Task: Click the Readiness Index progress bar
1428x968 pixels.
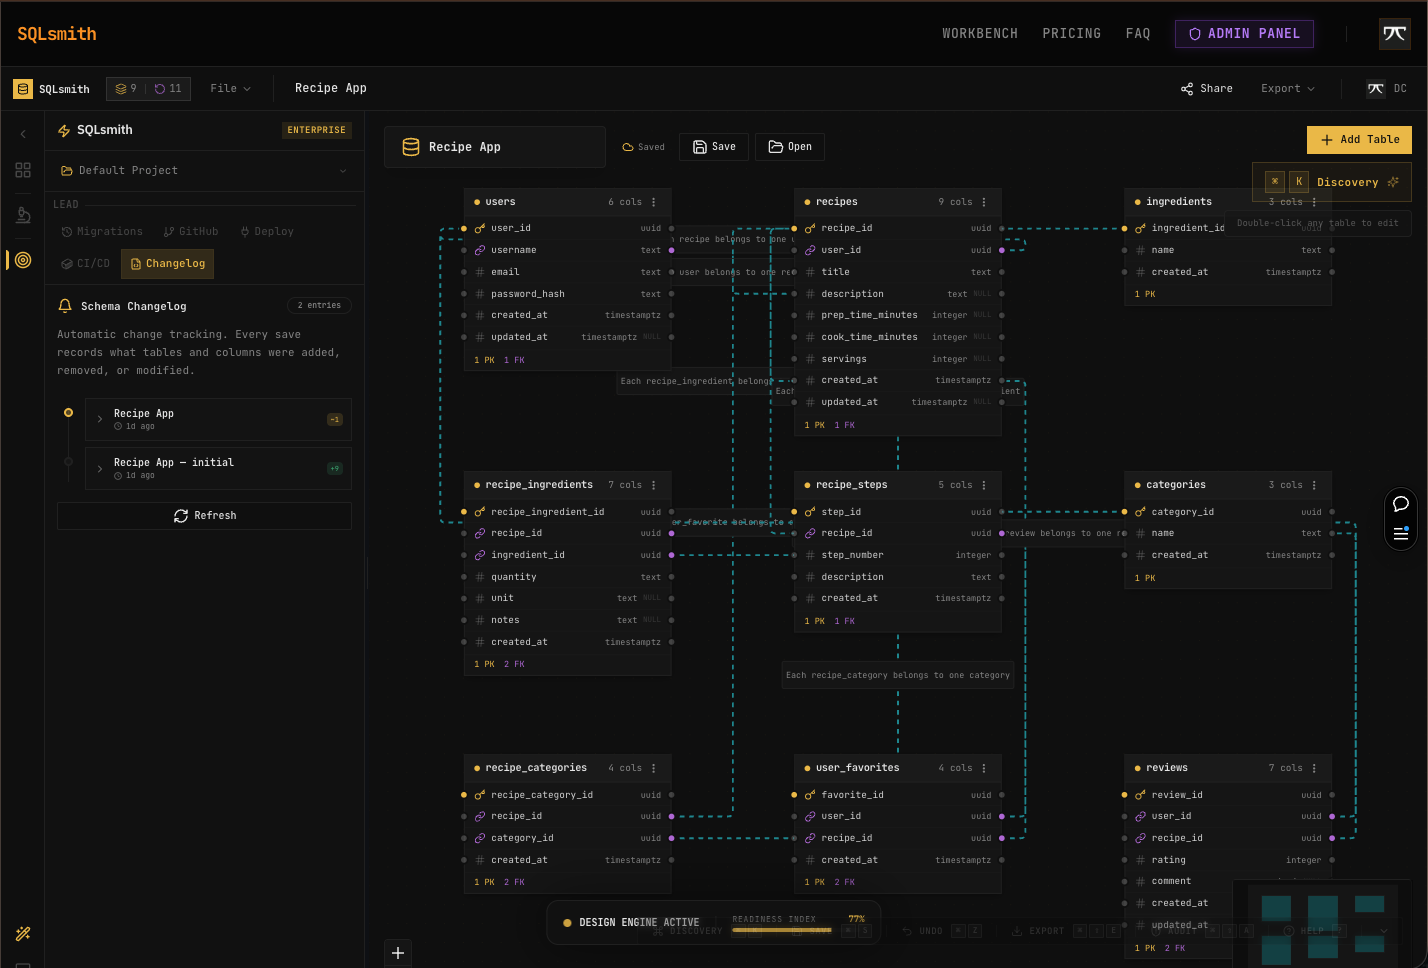Action: [782, 928]
